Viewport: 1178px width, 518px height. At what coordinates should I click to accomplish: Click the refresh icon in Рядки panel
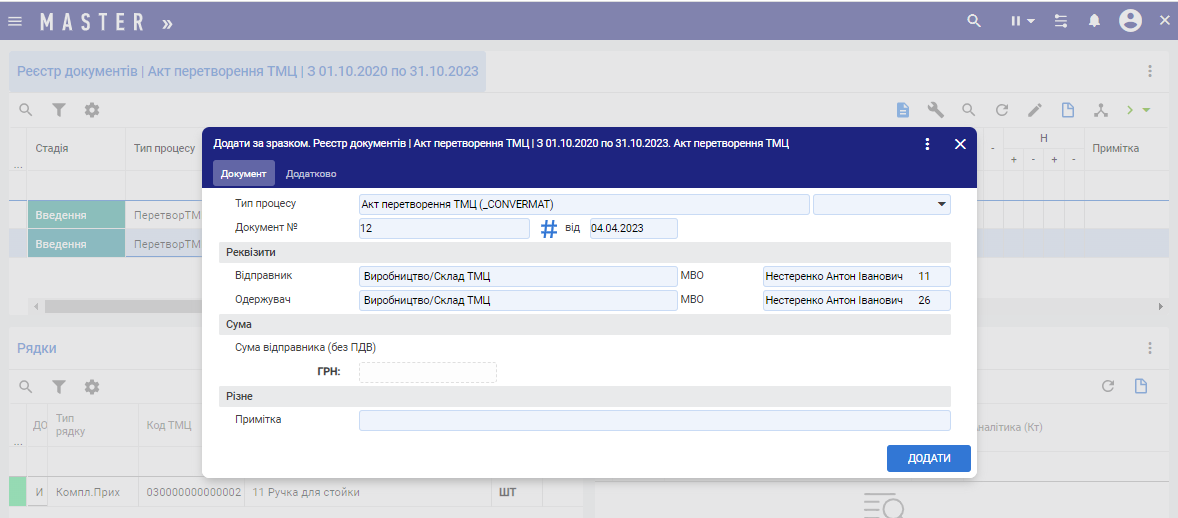tap(1107, 386)
